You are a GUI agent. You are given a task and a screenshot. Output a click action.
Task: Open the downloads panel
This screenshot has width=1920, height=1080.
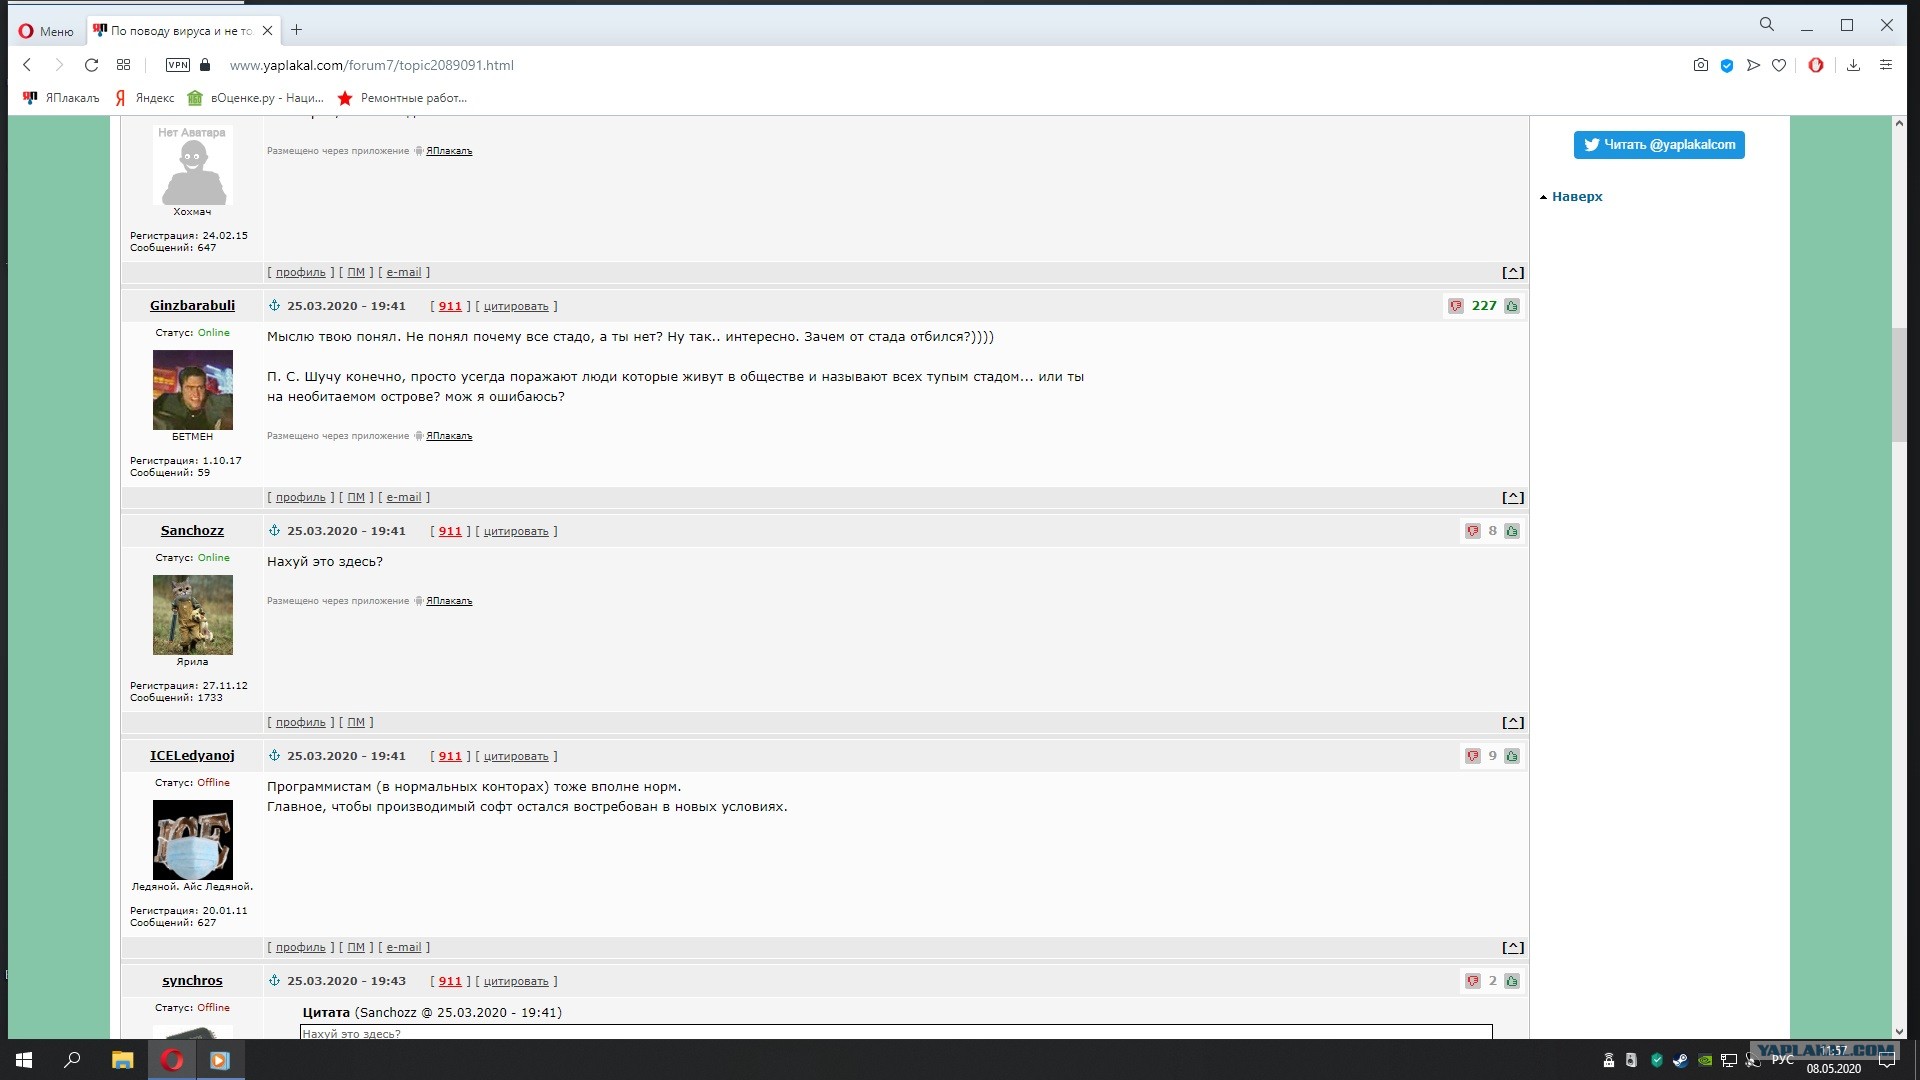click(1853, 65)
